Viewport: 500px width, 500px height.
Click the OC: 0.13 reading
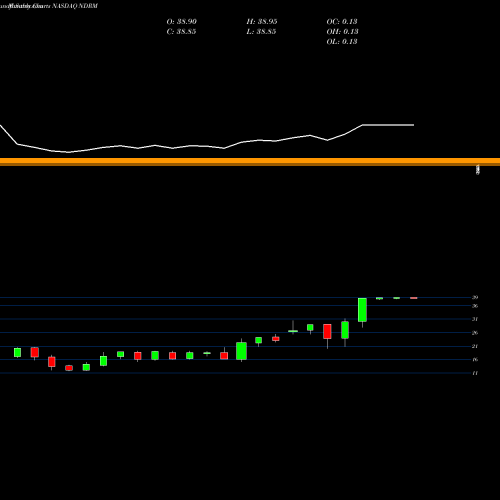click(x=342, y=22)
